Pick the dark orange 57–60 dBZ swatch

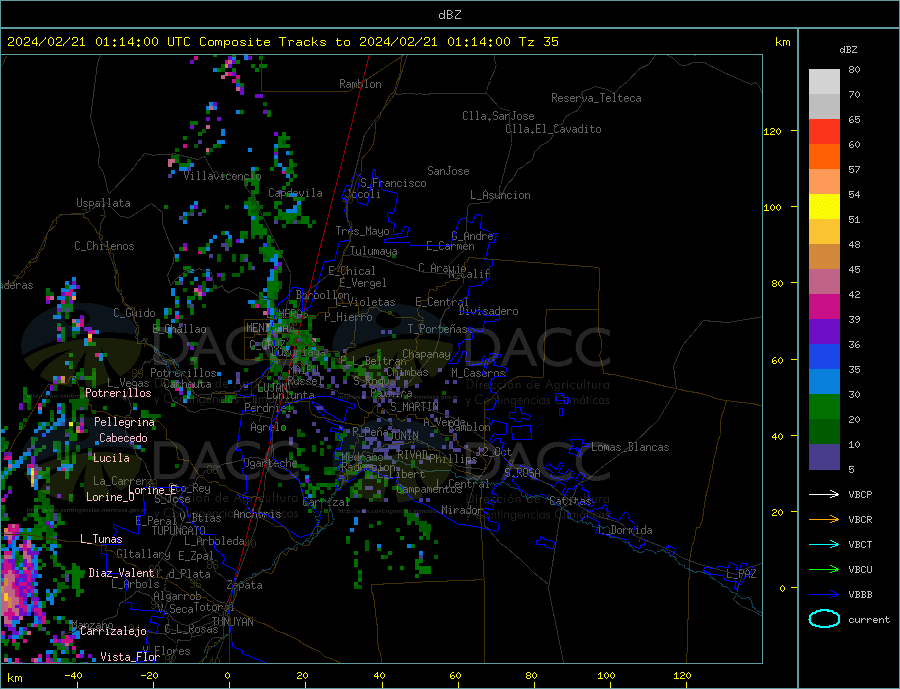[824, 157]
